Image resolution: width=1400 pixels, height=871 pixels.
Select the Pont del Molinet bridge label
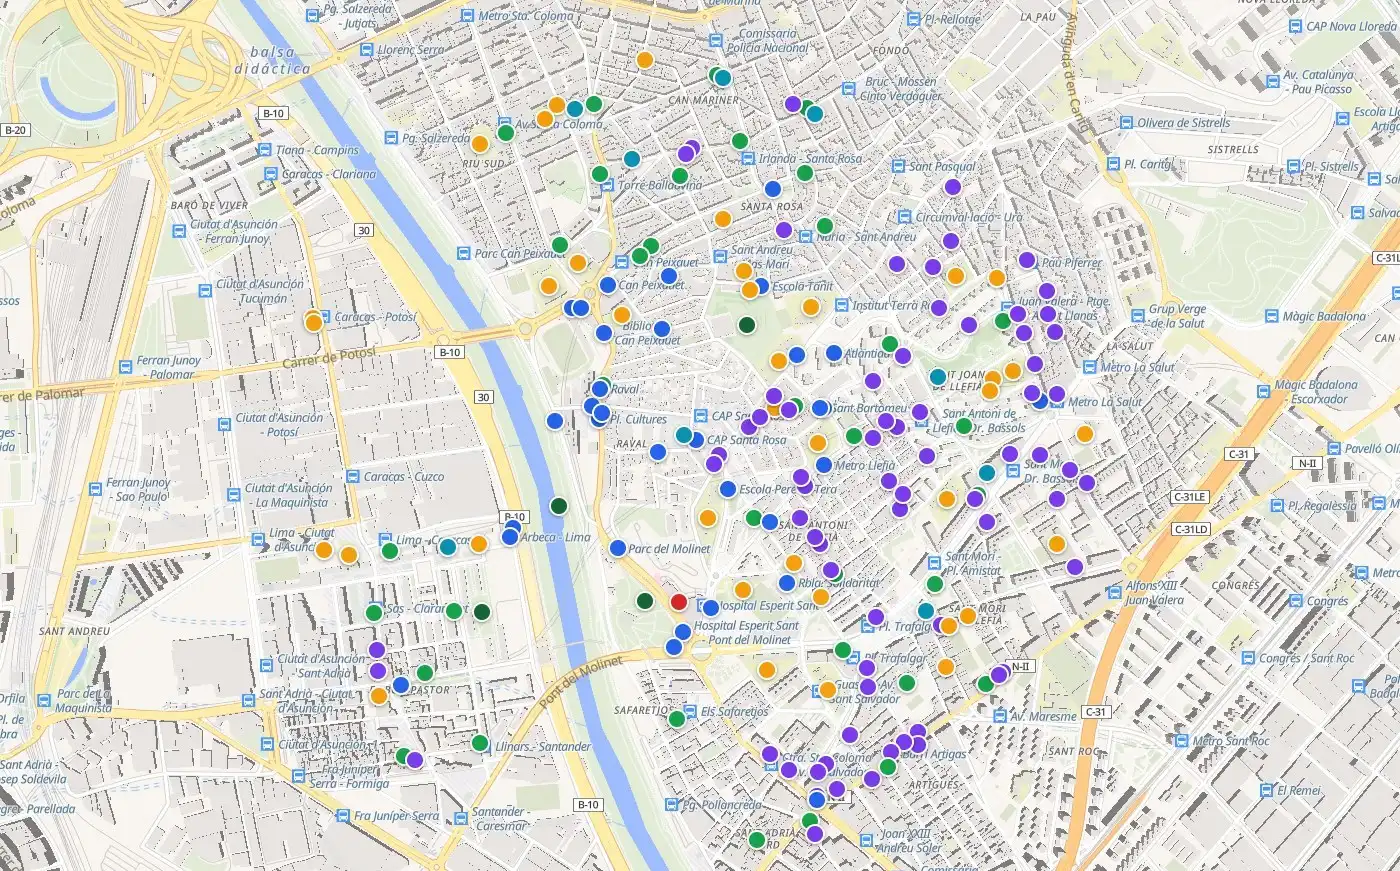(581, 683)
